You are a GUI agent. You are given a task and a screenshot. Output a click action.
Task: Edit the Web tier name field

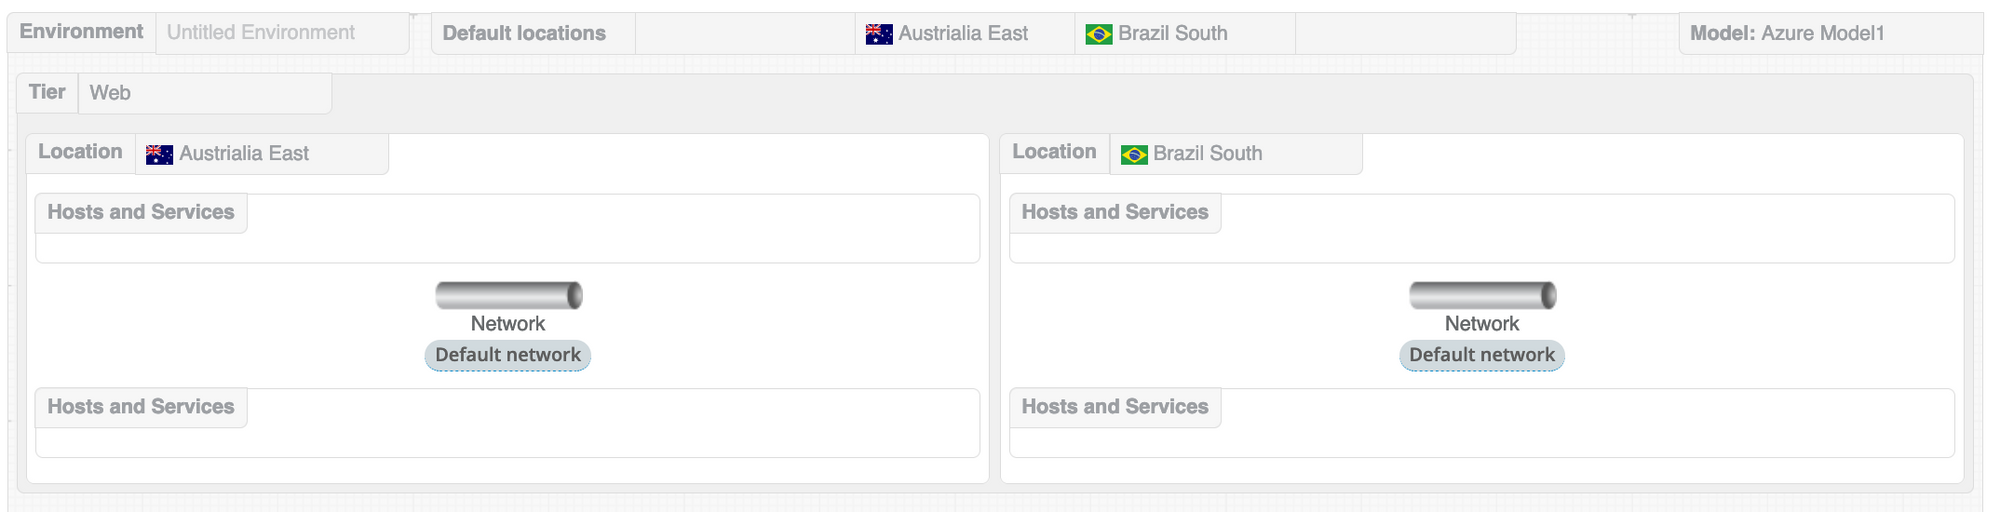point(204,93)
